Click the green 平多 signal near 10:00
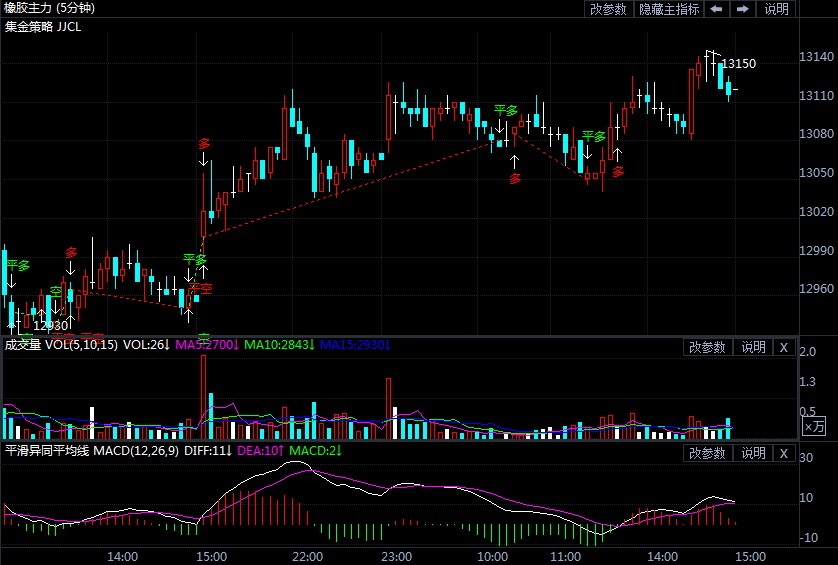Screen dimensions: 838x565 (x=506, y=110)
